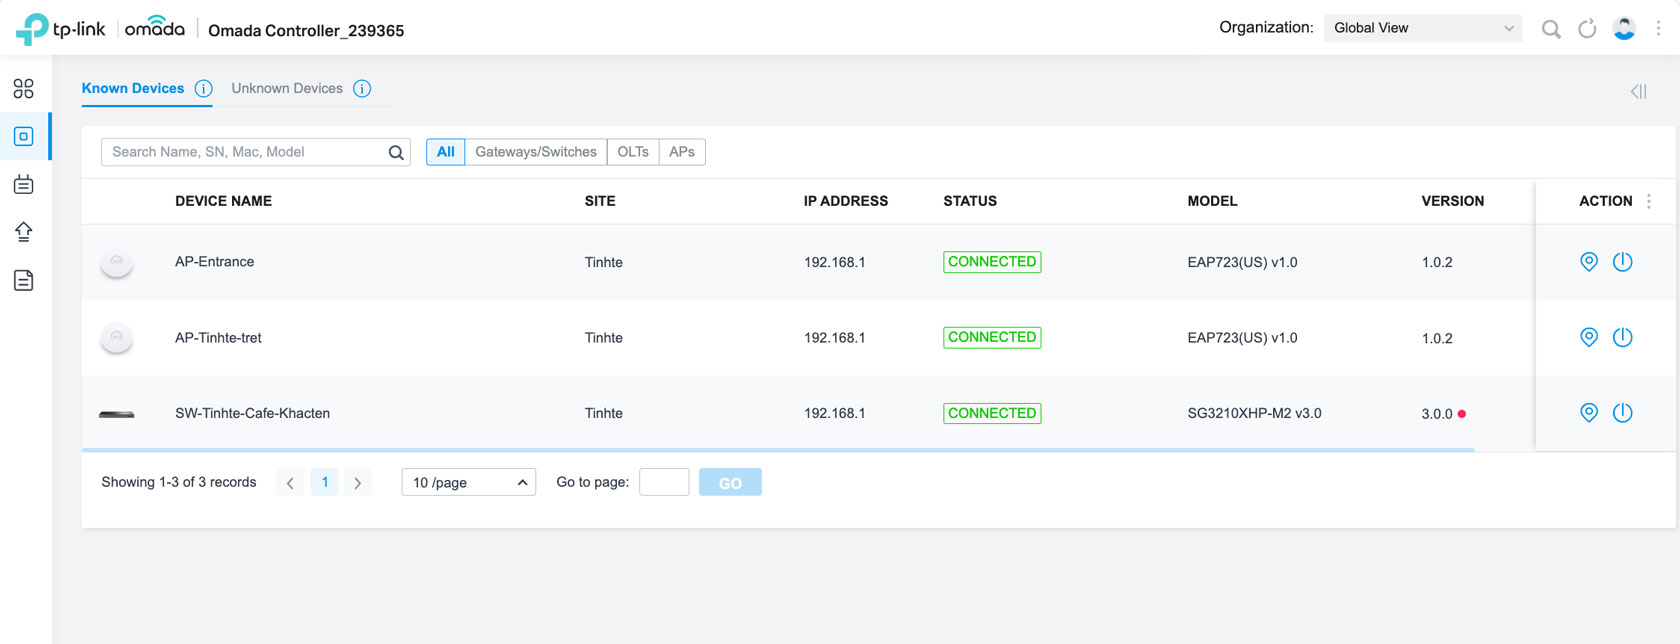Switch to the Known Devices tab
This screenshot has width=1680, height=644.
coord(133,88)
